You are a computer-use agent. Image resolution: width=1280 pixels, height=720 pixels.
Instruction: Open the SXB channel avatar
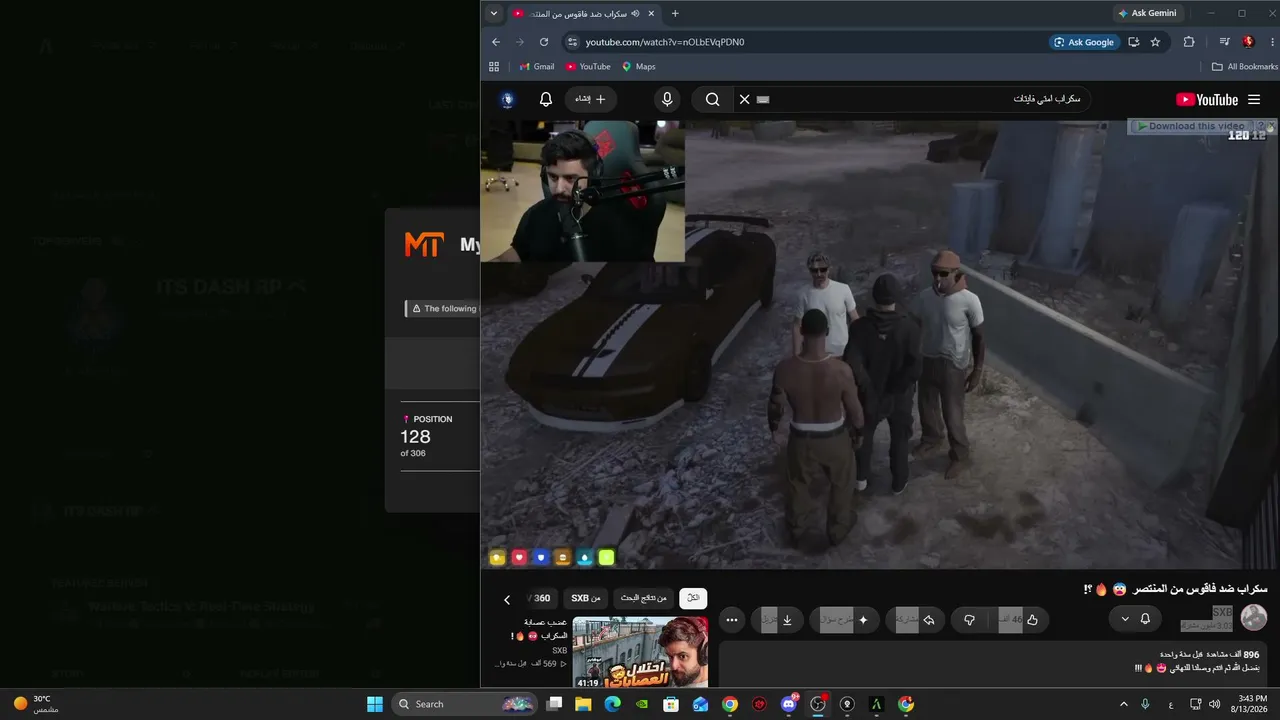tap(1254, 618)
